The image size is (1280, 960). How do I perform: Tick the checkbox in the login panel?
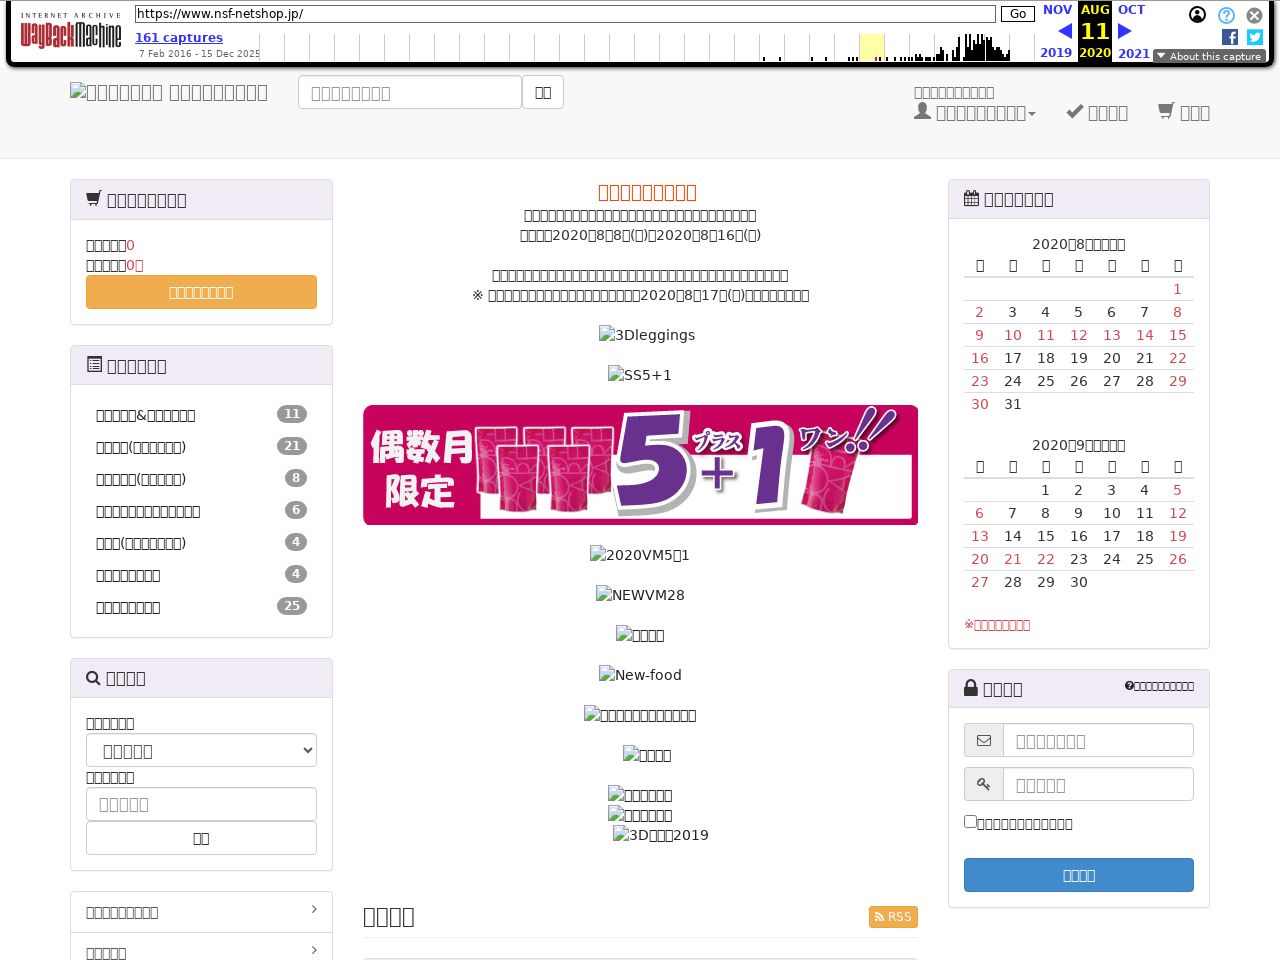pos(970,821)
